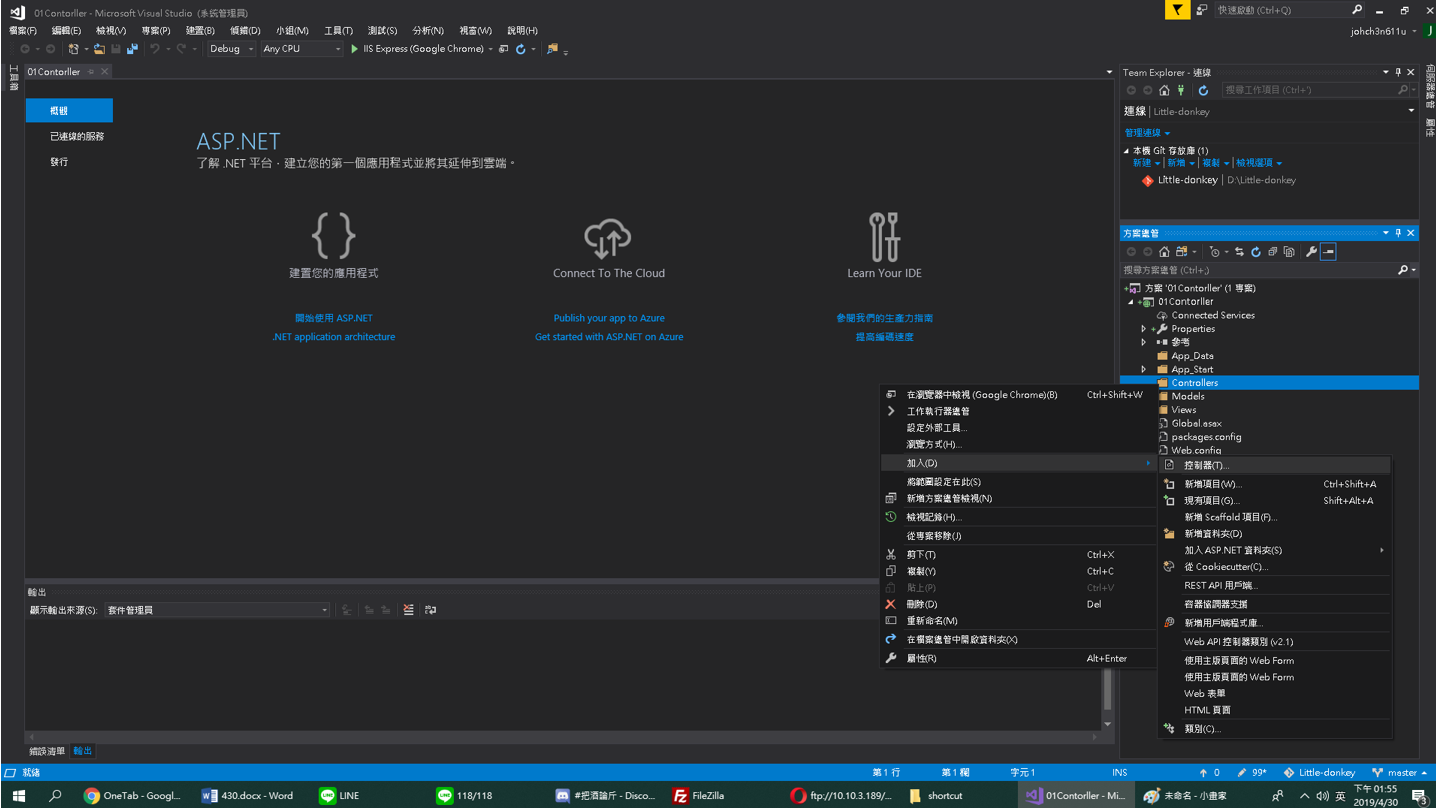
Task: Click the Sync with Active Document icon
Action: click(x=1239, y=252)
